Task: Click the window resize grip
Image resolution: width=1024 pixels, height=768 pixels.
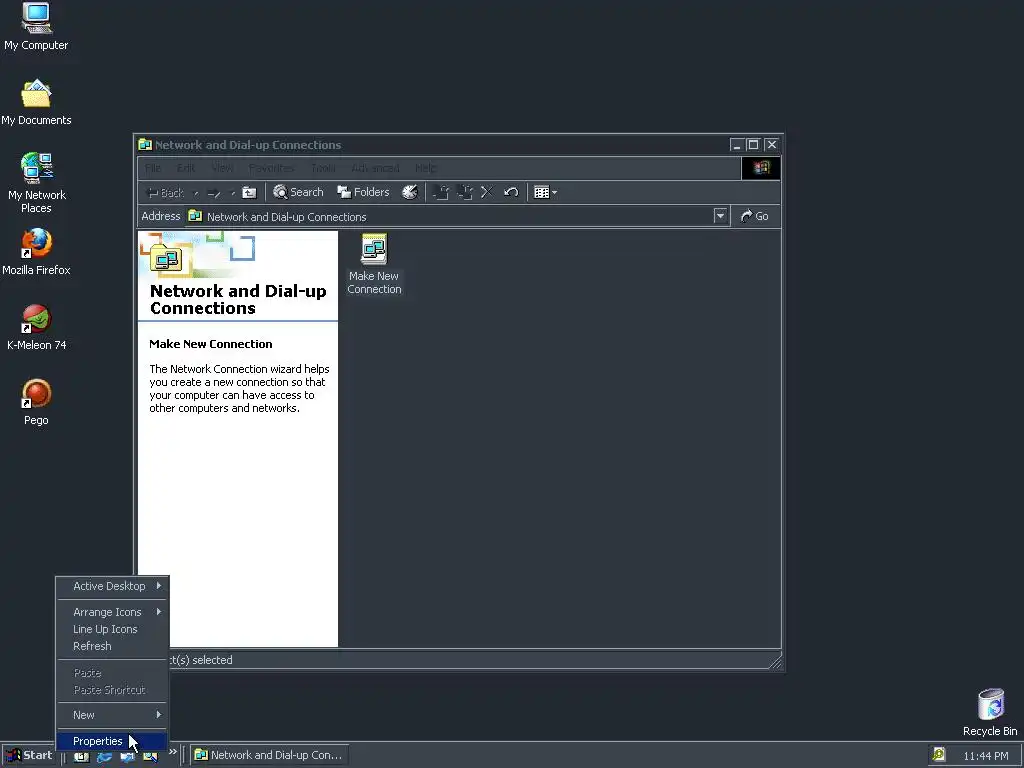Action: [775, 662]
